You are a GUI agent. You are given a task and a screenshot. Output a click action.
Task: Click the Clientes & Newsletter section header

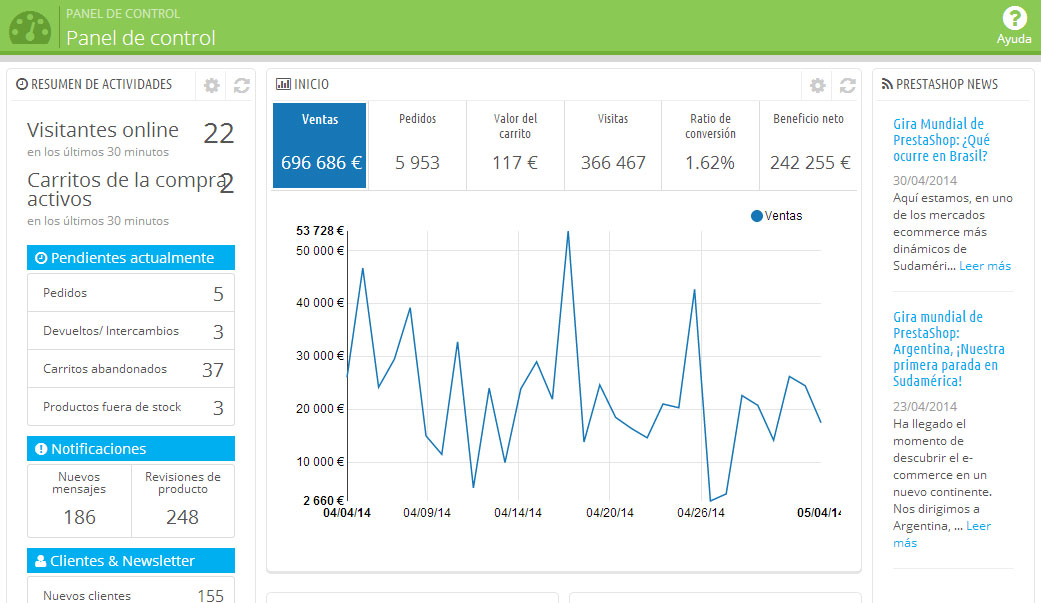pyautogui.click(x=131, y=560)
